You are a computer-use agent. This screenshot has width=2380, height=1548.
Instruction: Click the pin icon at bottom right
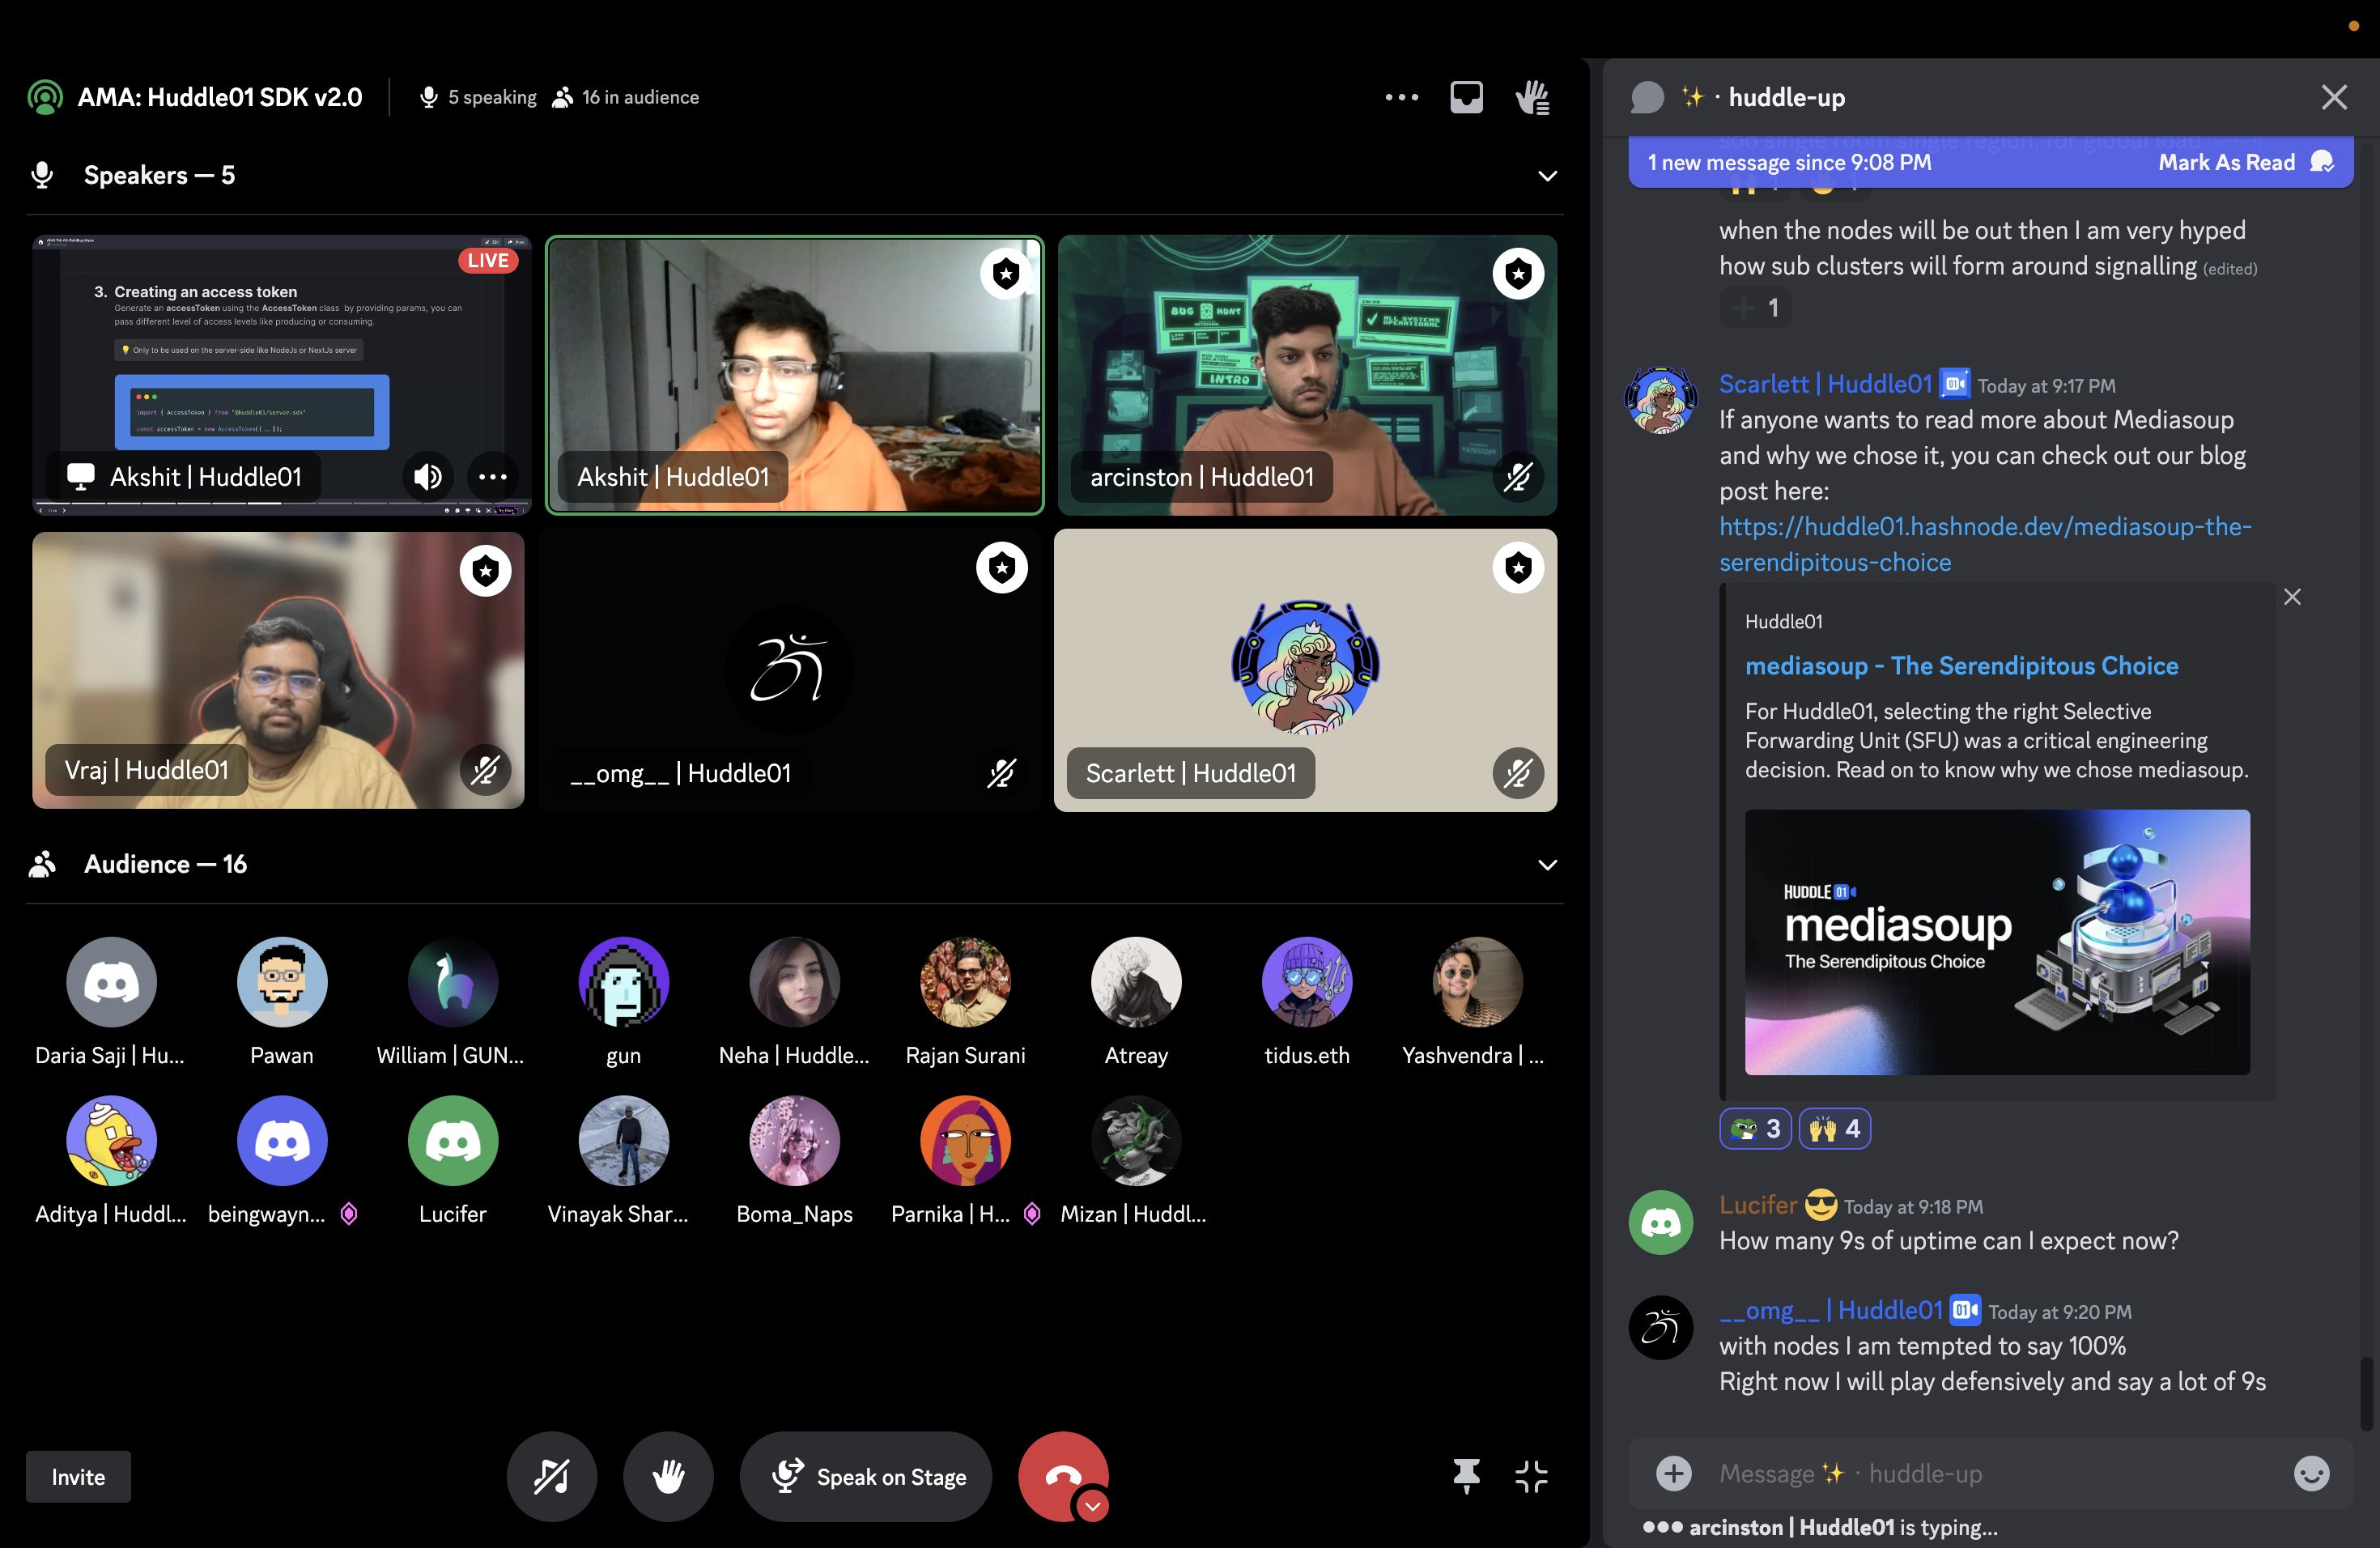click(x=1466, y=1476)
